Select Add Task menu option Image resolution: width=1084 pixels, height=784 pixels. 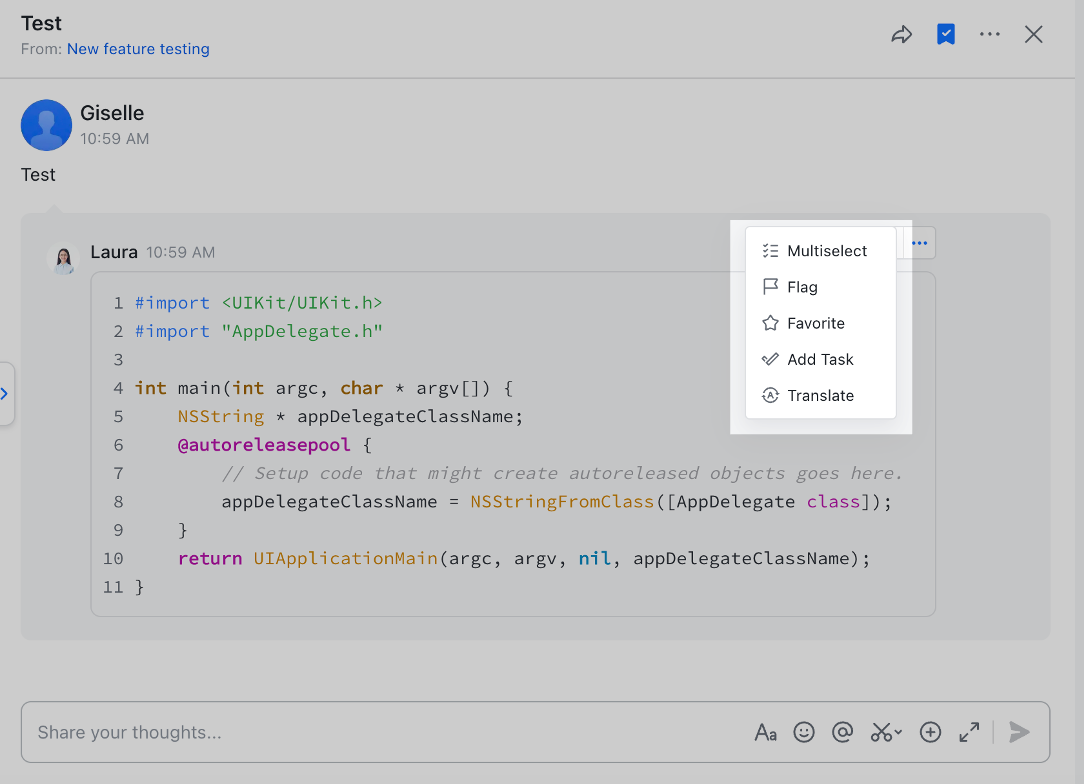click(x=820, y=359)
